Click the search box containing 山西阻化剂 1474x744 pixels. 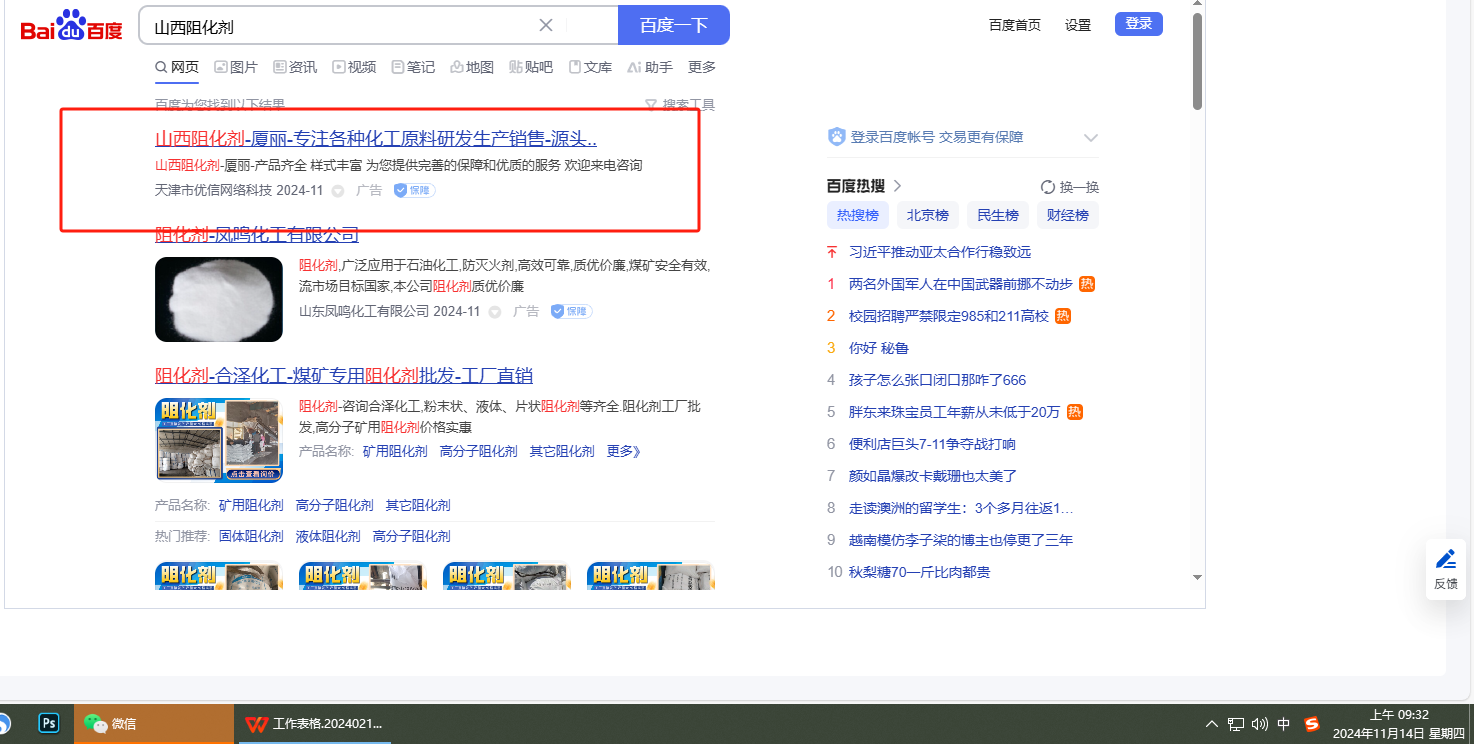[340, 26]
